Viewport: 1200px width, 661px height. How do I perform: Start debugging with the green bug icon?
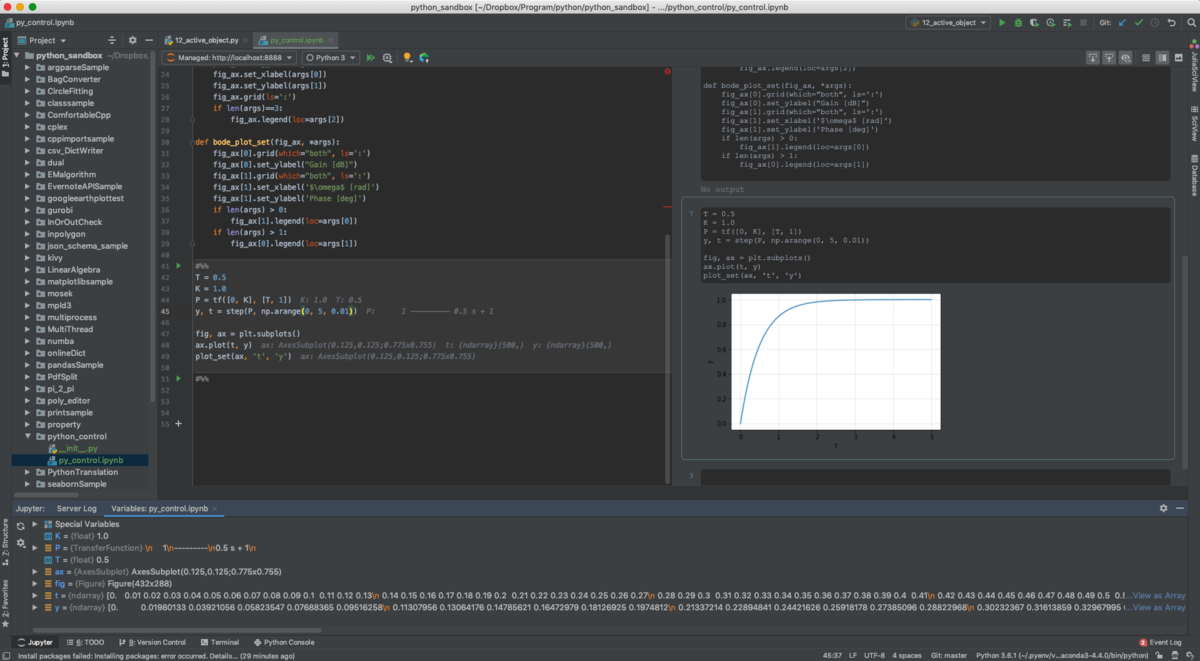pyautogui.click(x=1018, y=22)
